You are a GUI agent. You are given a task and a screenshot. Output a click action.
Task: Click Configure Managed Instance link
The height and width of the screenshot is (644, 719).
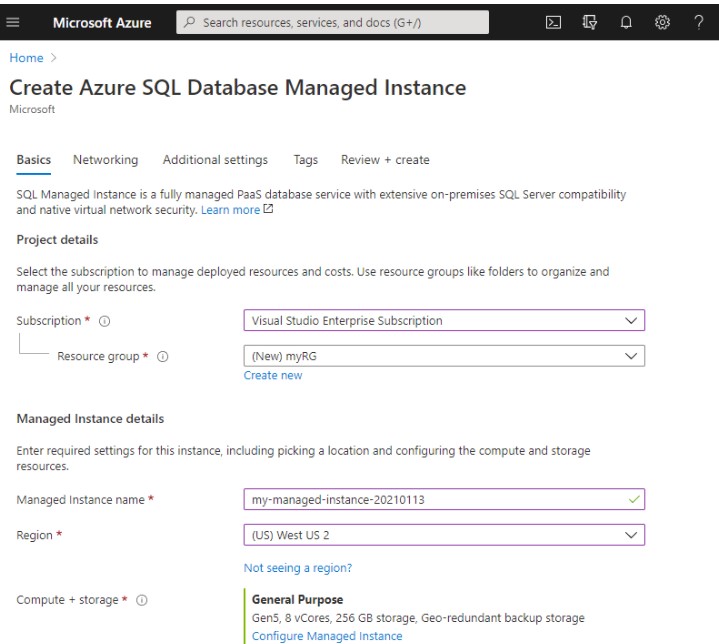tap(327, 636)
